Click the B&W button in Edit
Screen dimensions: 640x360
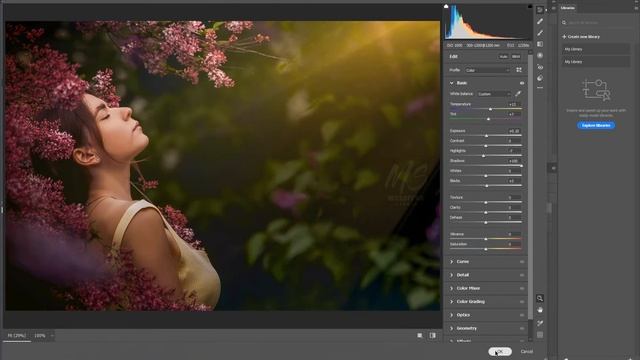(516, 57)
